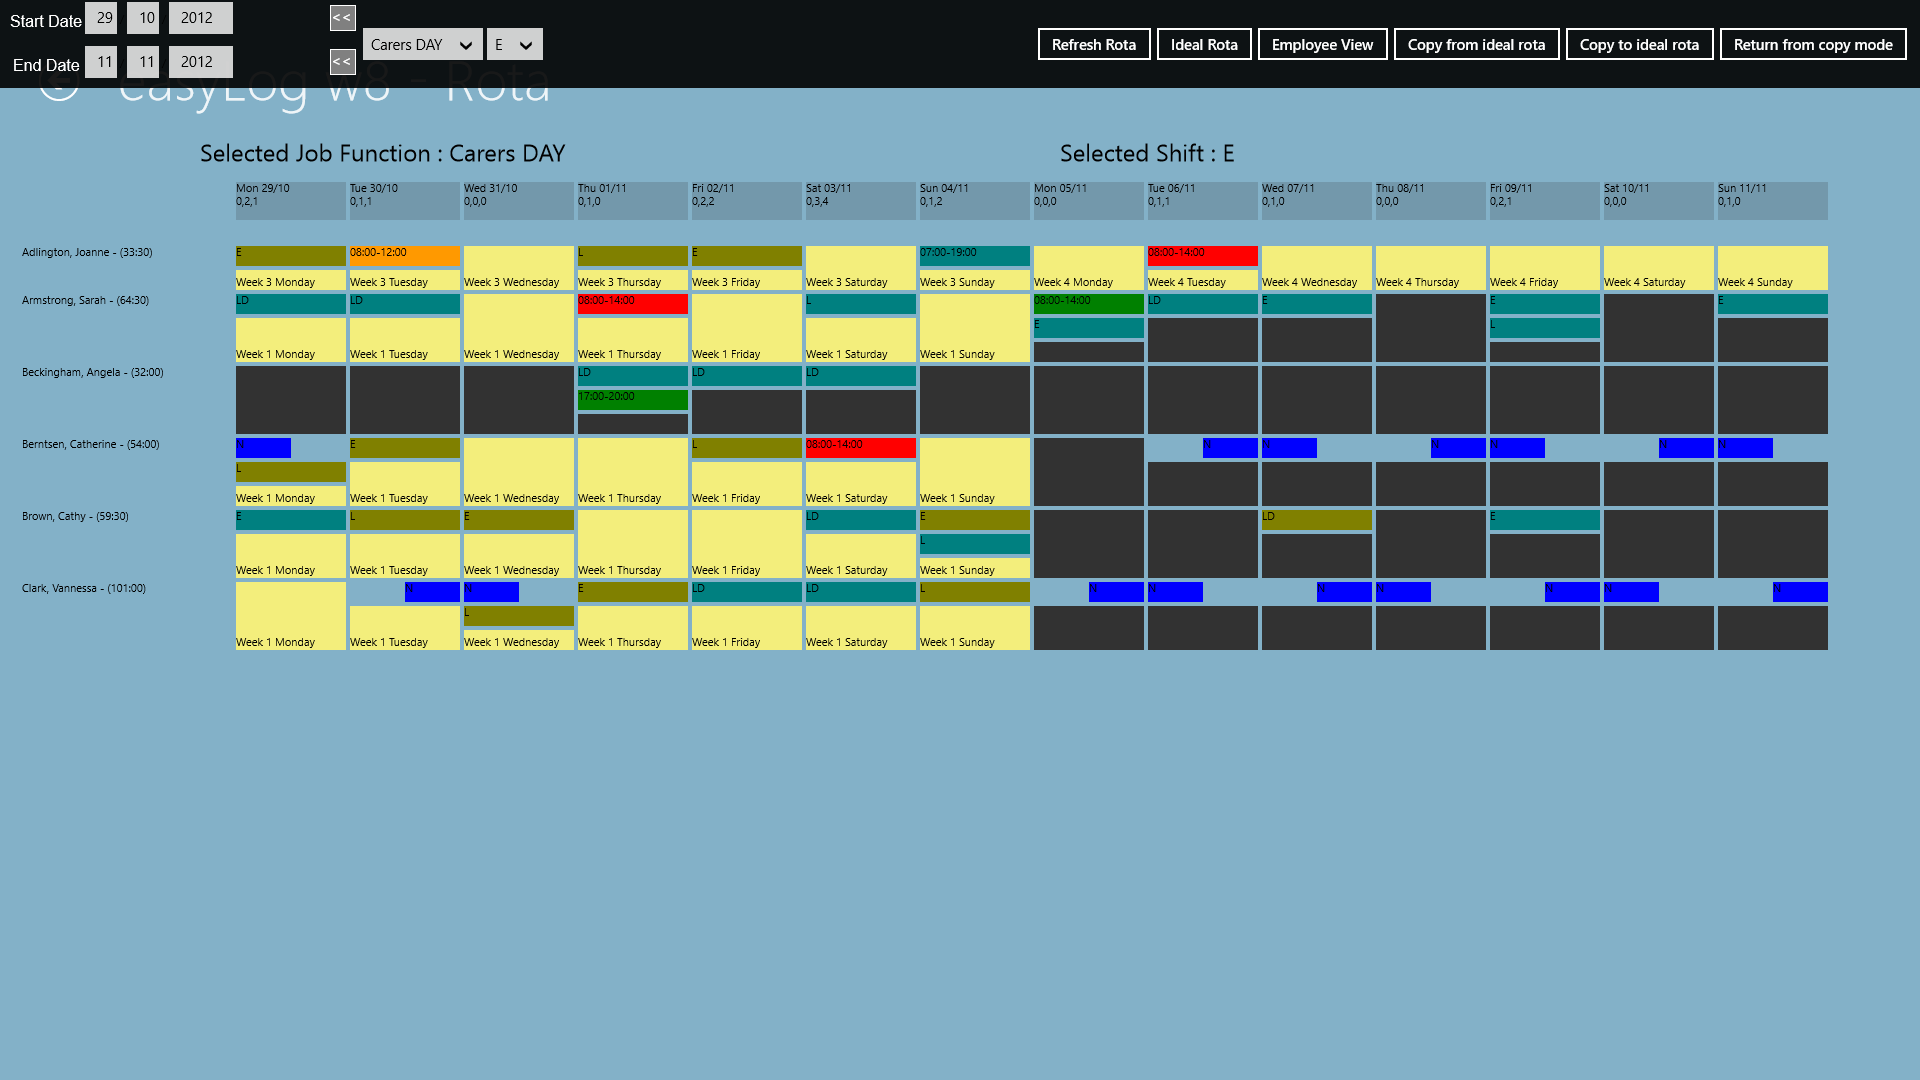Click the End Date back arrow button
This screenshot has height=1080, width=1920.
[x=342, y=61]
